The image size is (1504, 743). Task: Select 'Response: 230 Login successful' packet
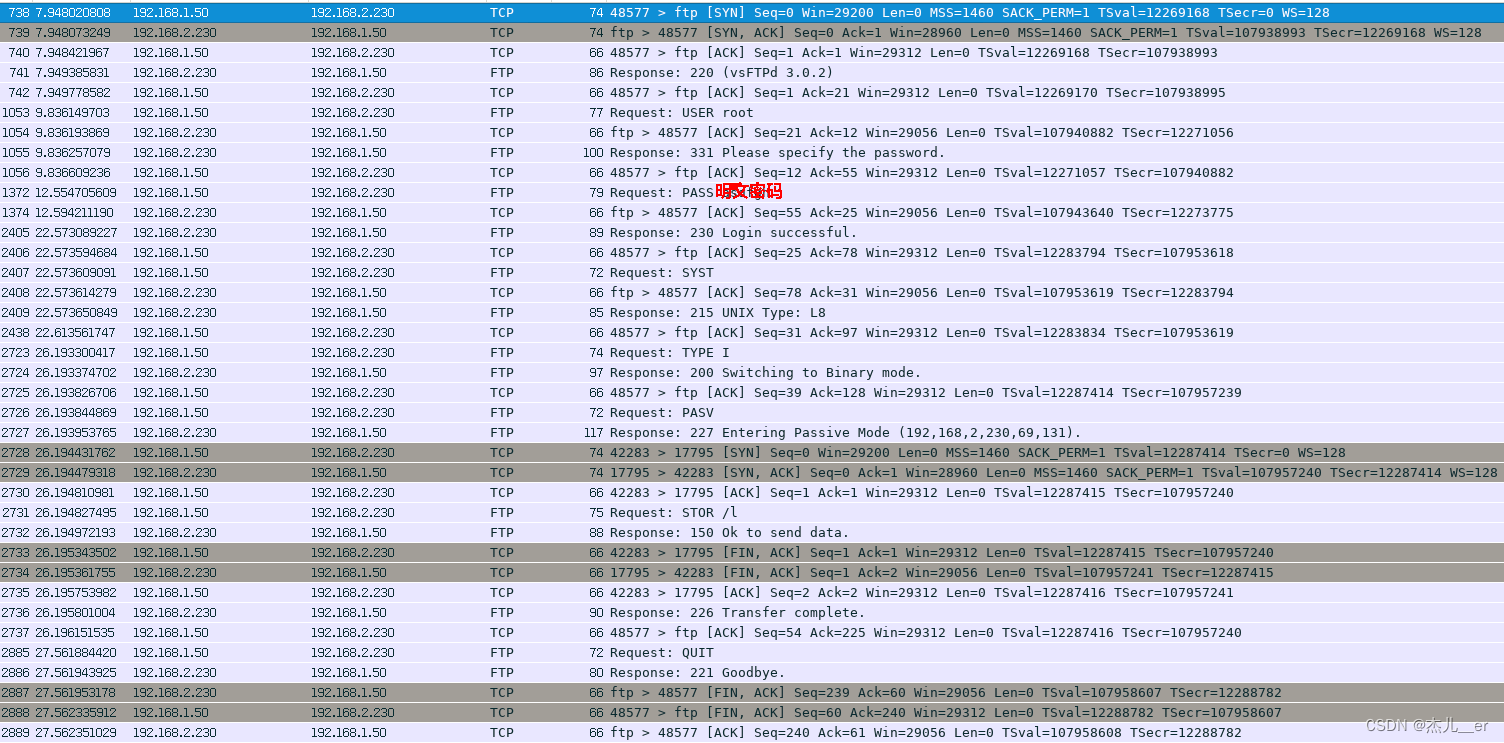752,233
